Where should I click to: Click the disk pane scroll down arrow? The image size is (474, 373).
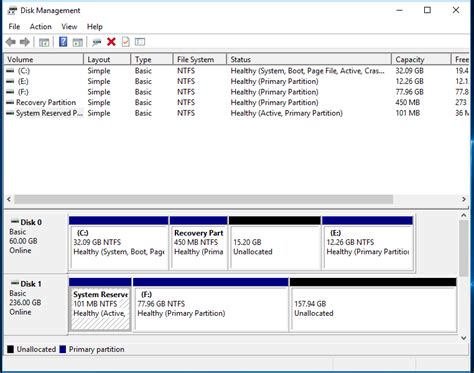tap(464, 338)
